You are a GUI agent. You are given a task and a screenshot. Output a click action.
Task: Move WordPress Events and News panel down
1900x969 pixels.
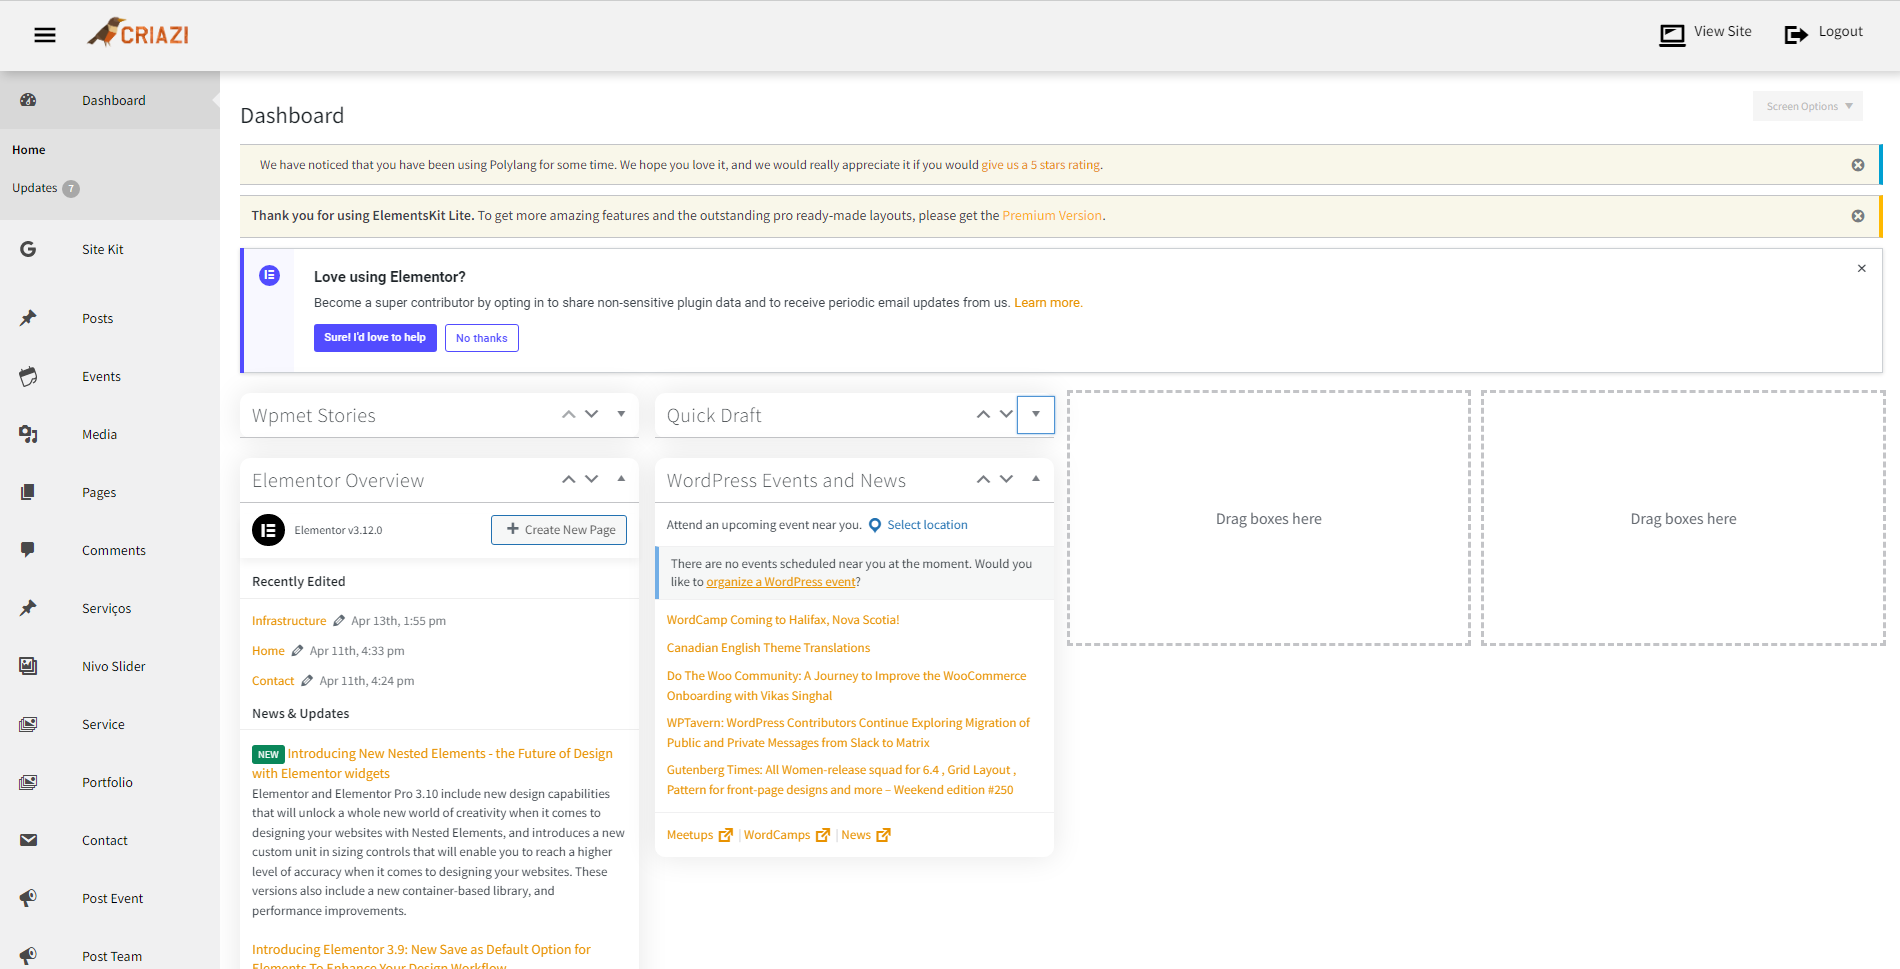(1006, 479)
